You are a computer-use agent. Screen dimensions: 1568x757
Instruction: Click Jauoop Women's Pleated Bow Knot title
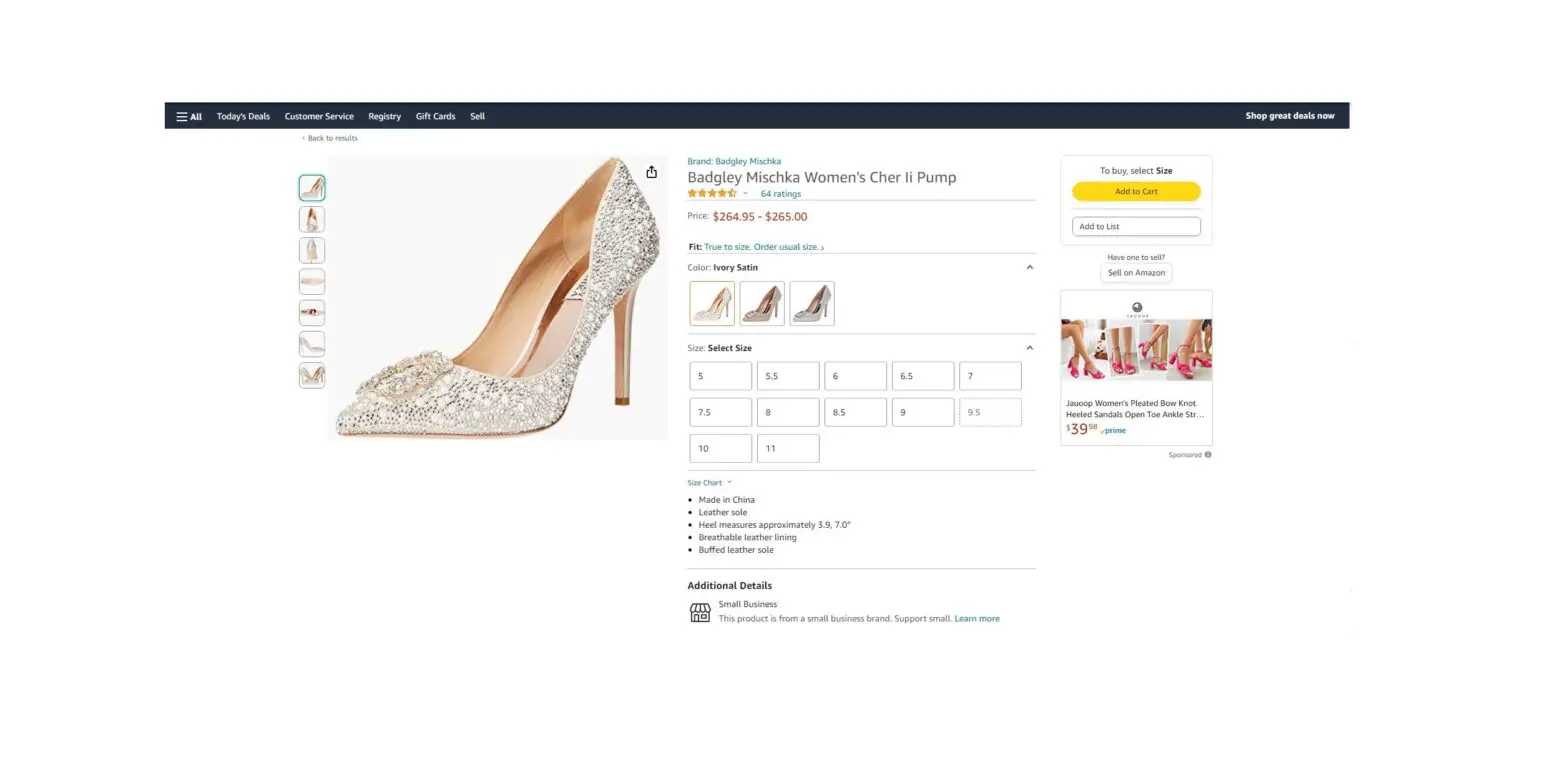tap(1135, 409)
